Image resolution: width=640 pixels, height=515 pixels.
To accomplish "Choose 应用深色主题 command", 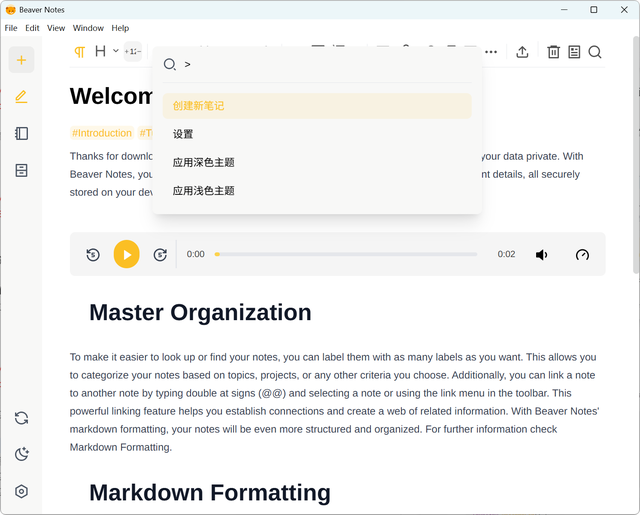I will 317,162.
